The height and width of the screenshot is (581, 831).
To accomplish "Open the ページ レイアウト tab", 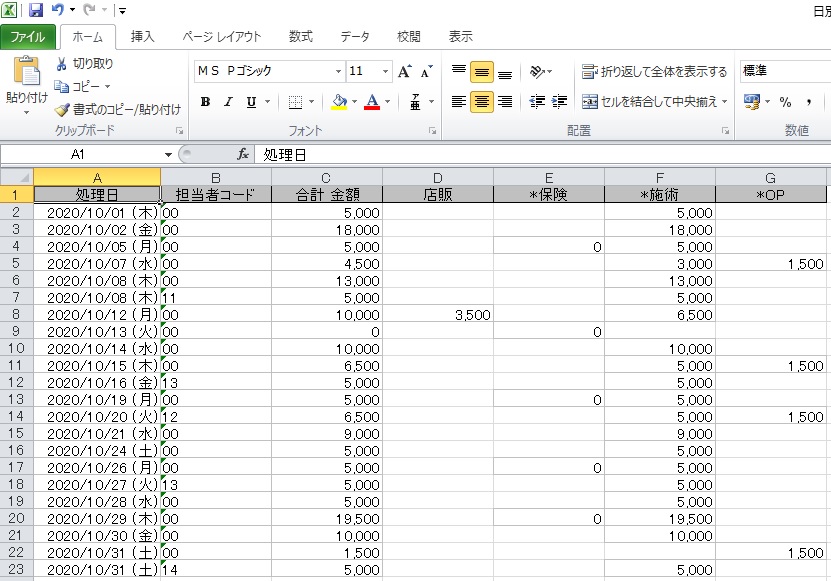I will pos(222,37).
